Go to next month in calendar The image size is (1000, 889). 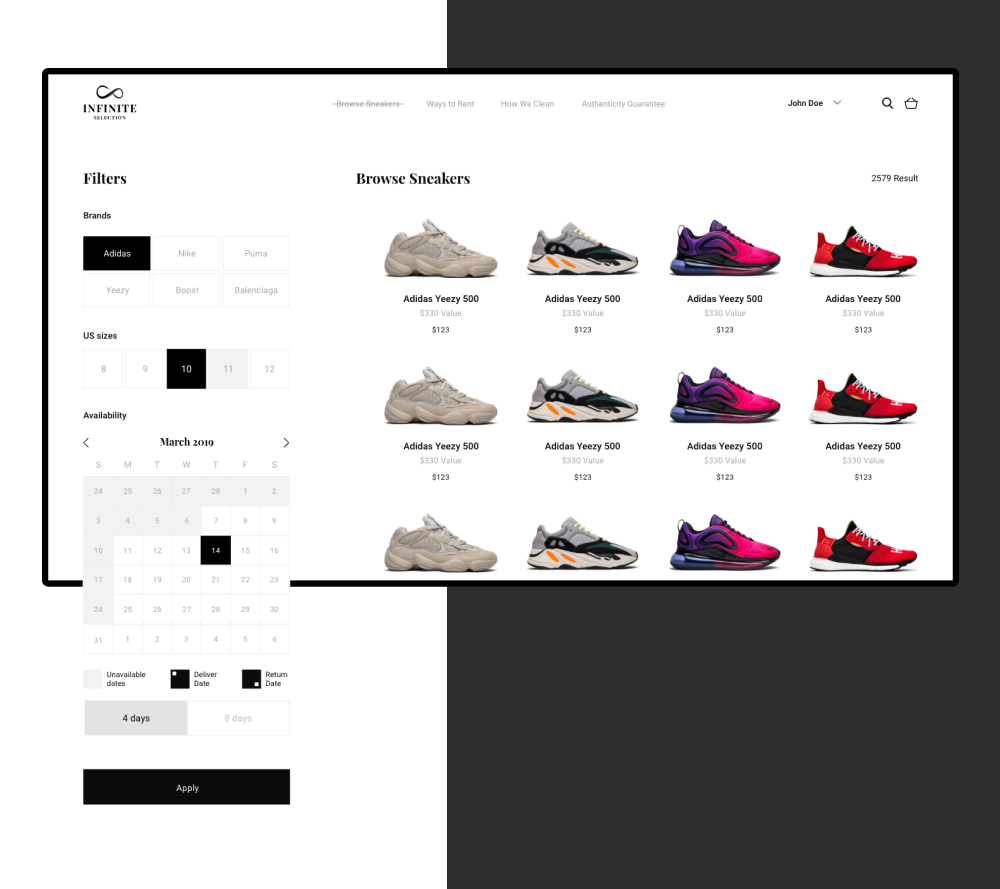point(286,443)
